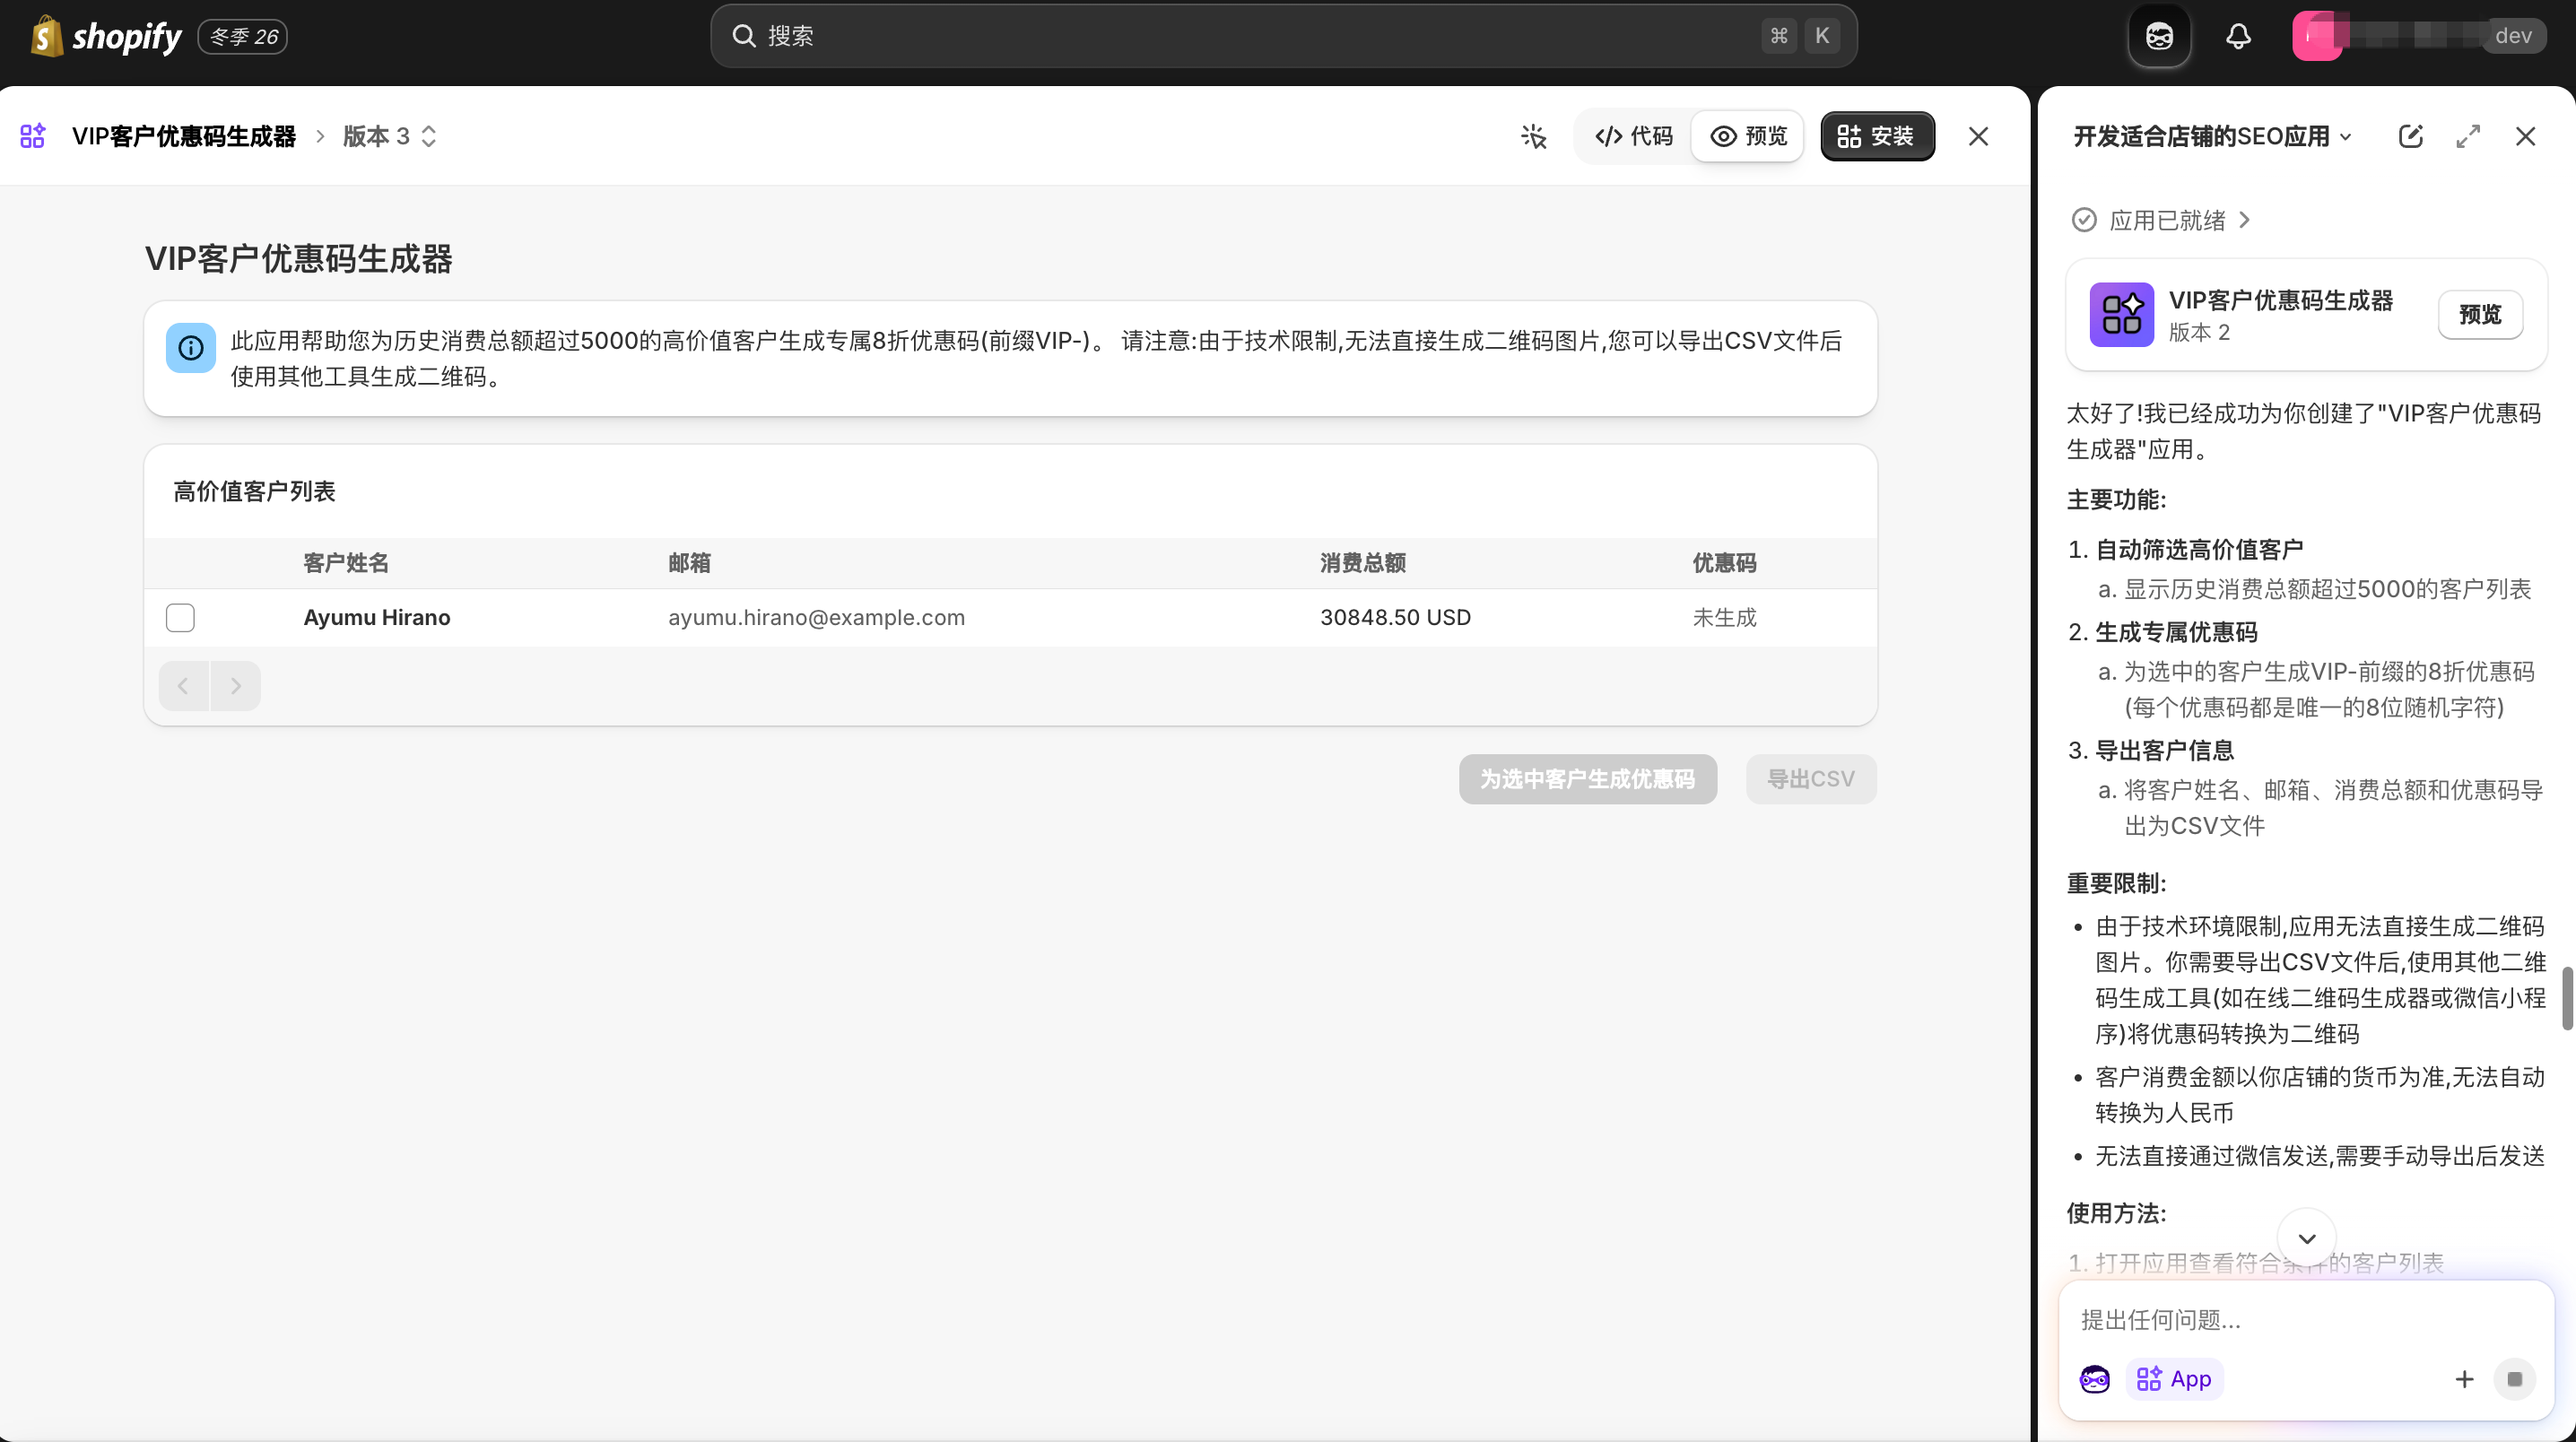Click the plus attachment icon in chat
2576x1442 pixels.
tap(2464, 1379)
